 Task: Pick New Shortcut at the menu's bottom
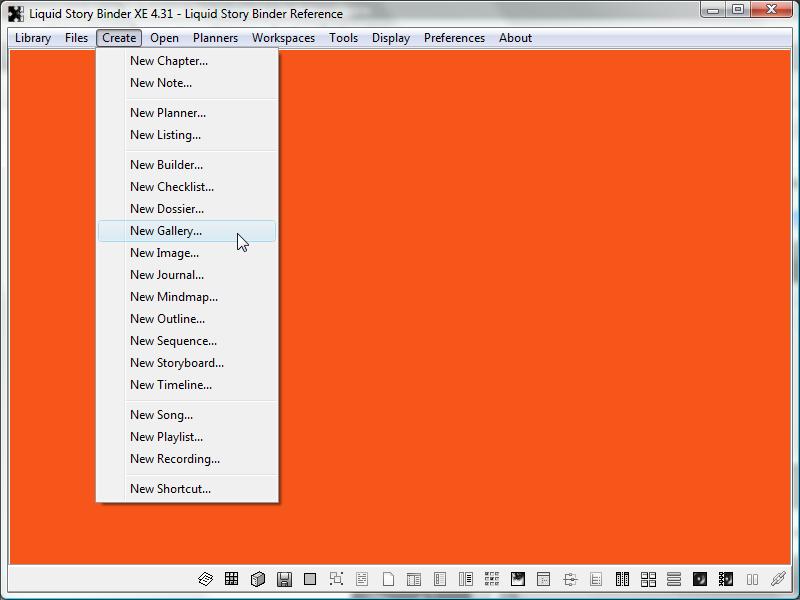(170, 489)
